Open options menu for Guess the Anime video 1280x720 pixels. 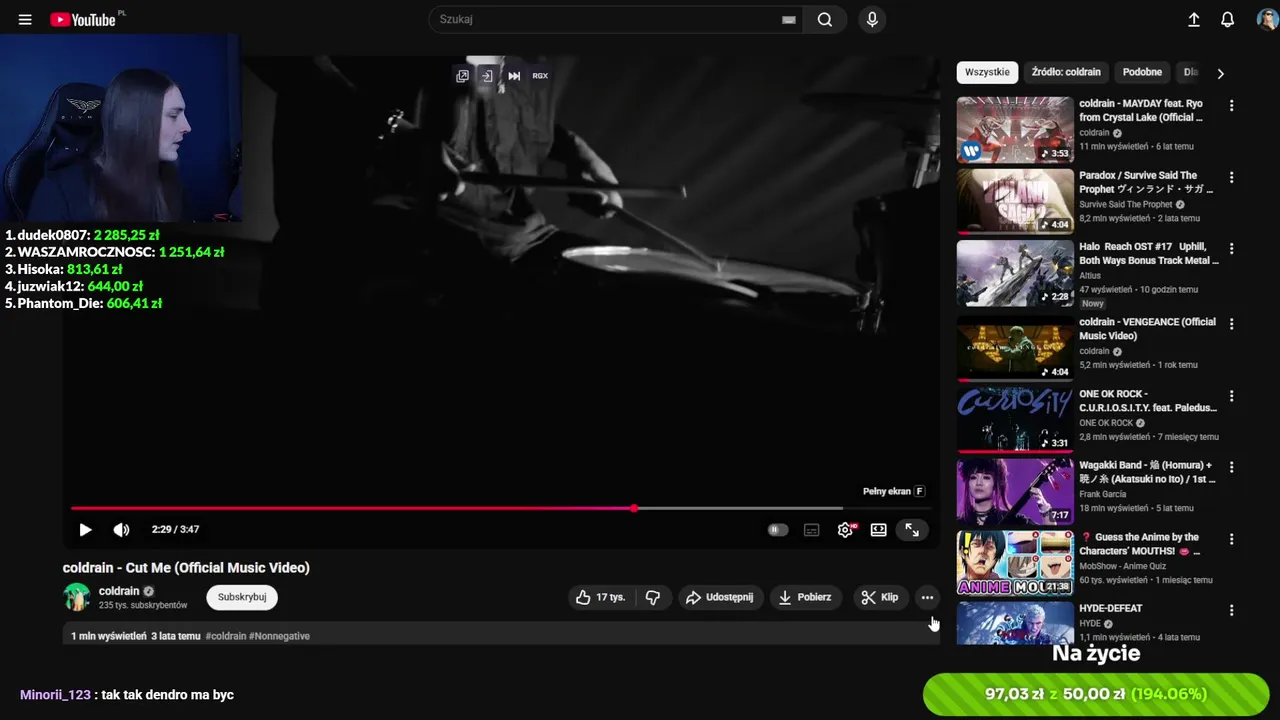coord(1231,539)
